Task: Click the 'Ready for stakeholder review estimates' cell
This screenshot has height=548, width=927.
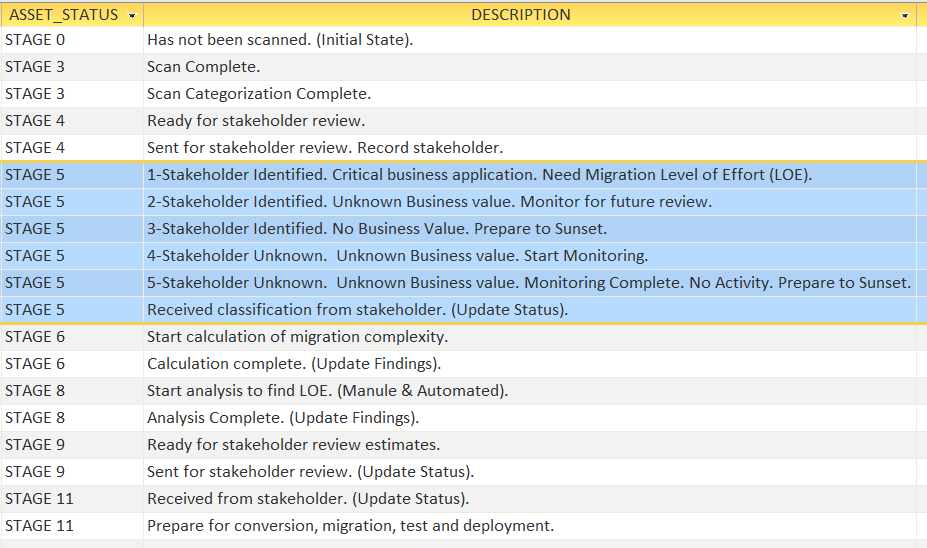Action: pos(293,445)
